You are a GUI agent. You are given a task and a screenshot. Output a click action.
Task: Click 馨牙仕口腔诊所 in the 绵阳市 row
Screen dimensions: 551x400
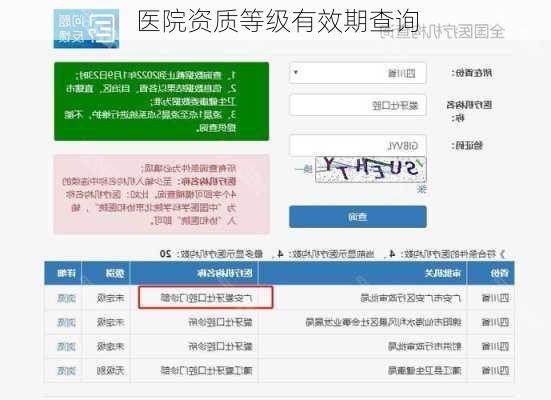(x=220, y=322)
